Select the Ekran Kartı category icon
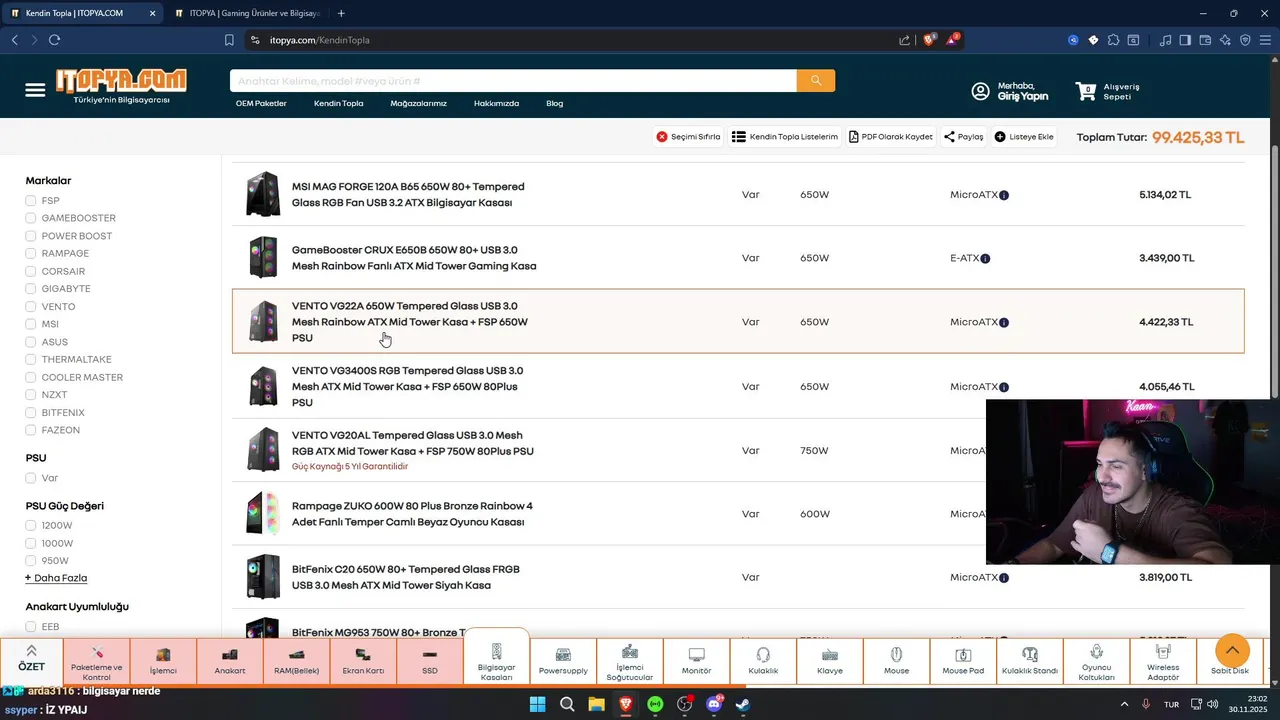Image resolution: width=1280 pixels, height=720 pixels. [x=363, y=660]
